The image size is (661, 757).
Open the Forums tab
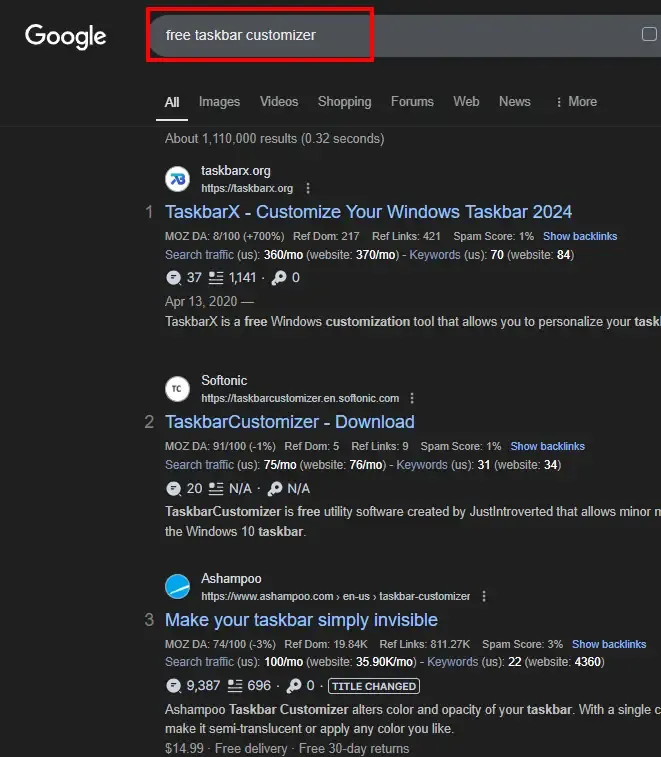point(412,101)
